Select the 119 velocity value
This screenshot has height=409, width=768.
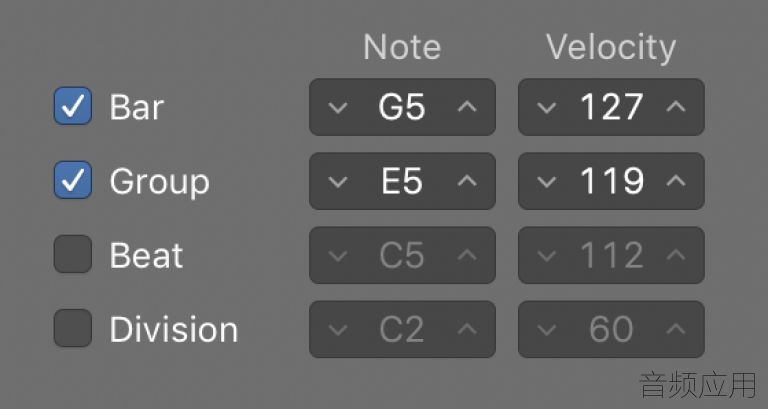click(611, 181)
